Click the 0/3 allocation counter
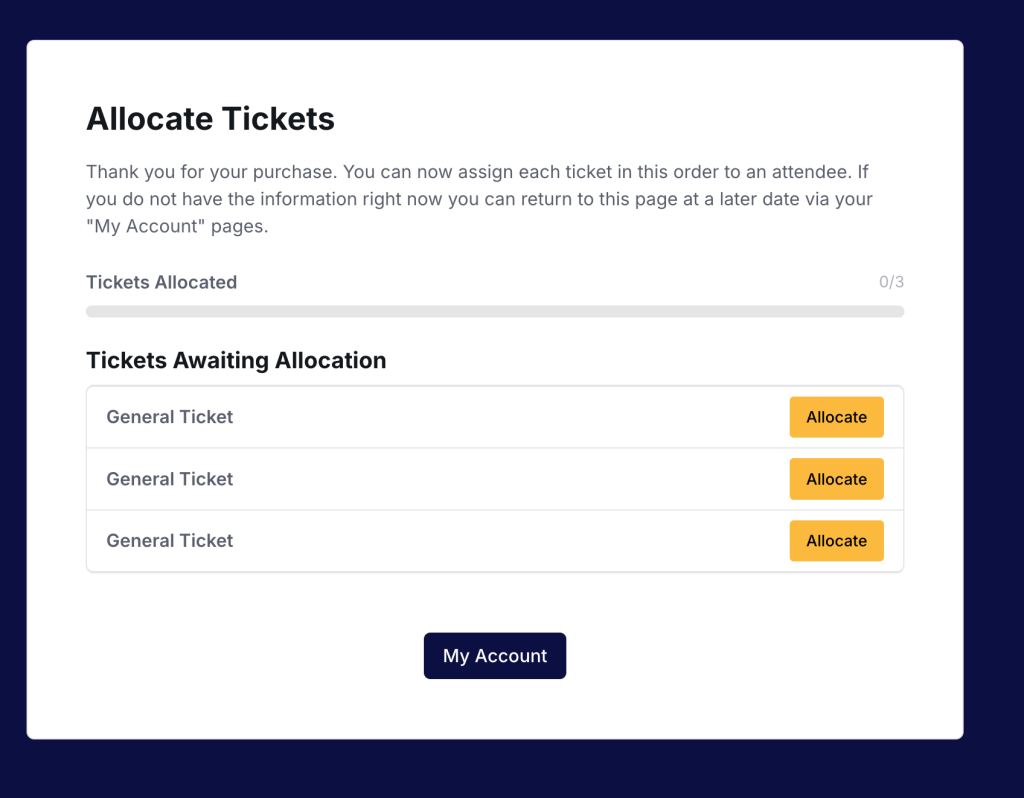This screenshot has width=1024, height=798. tap(891, 282)
